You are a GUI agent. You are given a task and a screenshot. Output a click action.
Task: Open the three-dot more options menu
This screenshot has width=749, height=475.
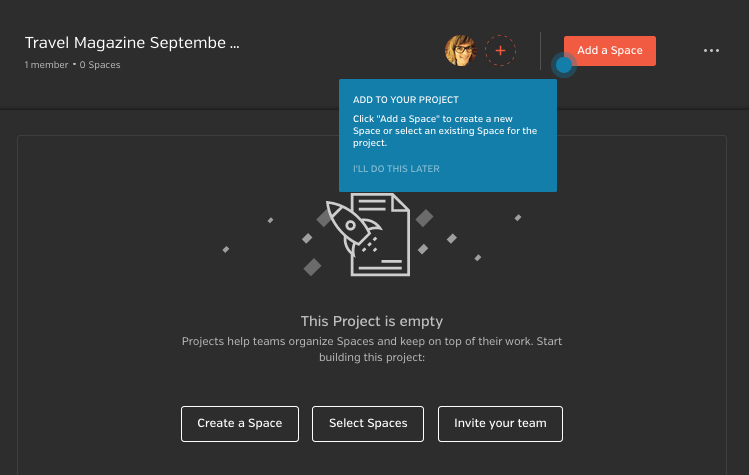[x=711, y=50]
